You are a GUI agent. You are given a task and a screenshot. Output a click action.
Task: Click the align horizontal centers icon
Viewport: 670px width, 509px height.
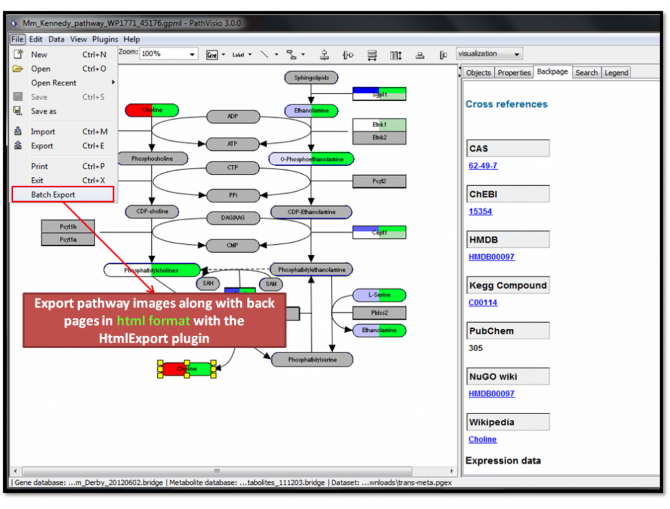324,54
